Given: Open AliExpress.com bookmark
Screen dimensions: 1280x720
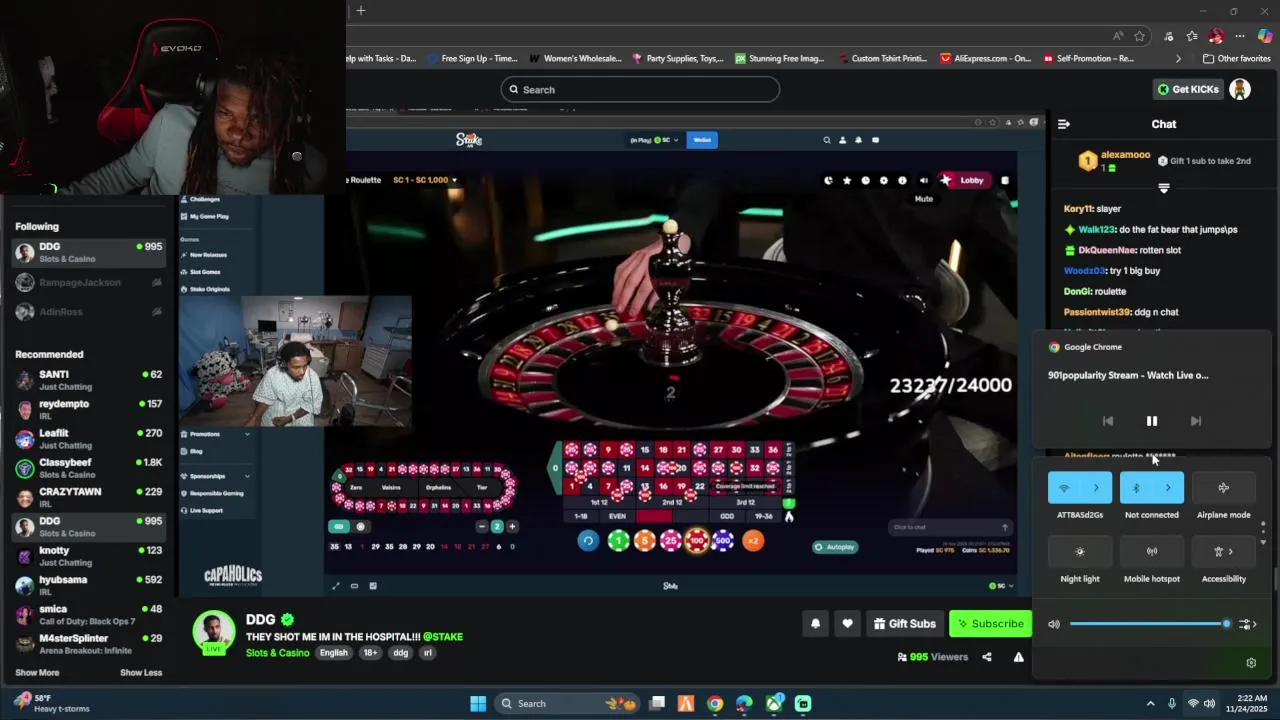Looking at the screenshot, I should 985,59.
